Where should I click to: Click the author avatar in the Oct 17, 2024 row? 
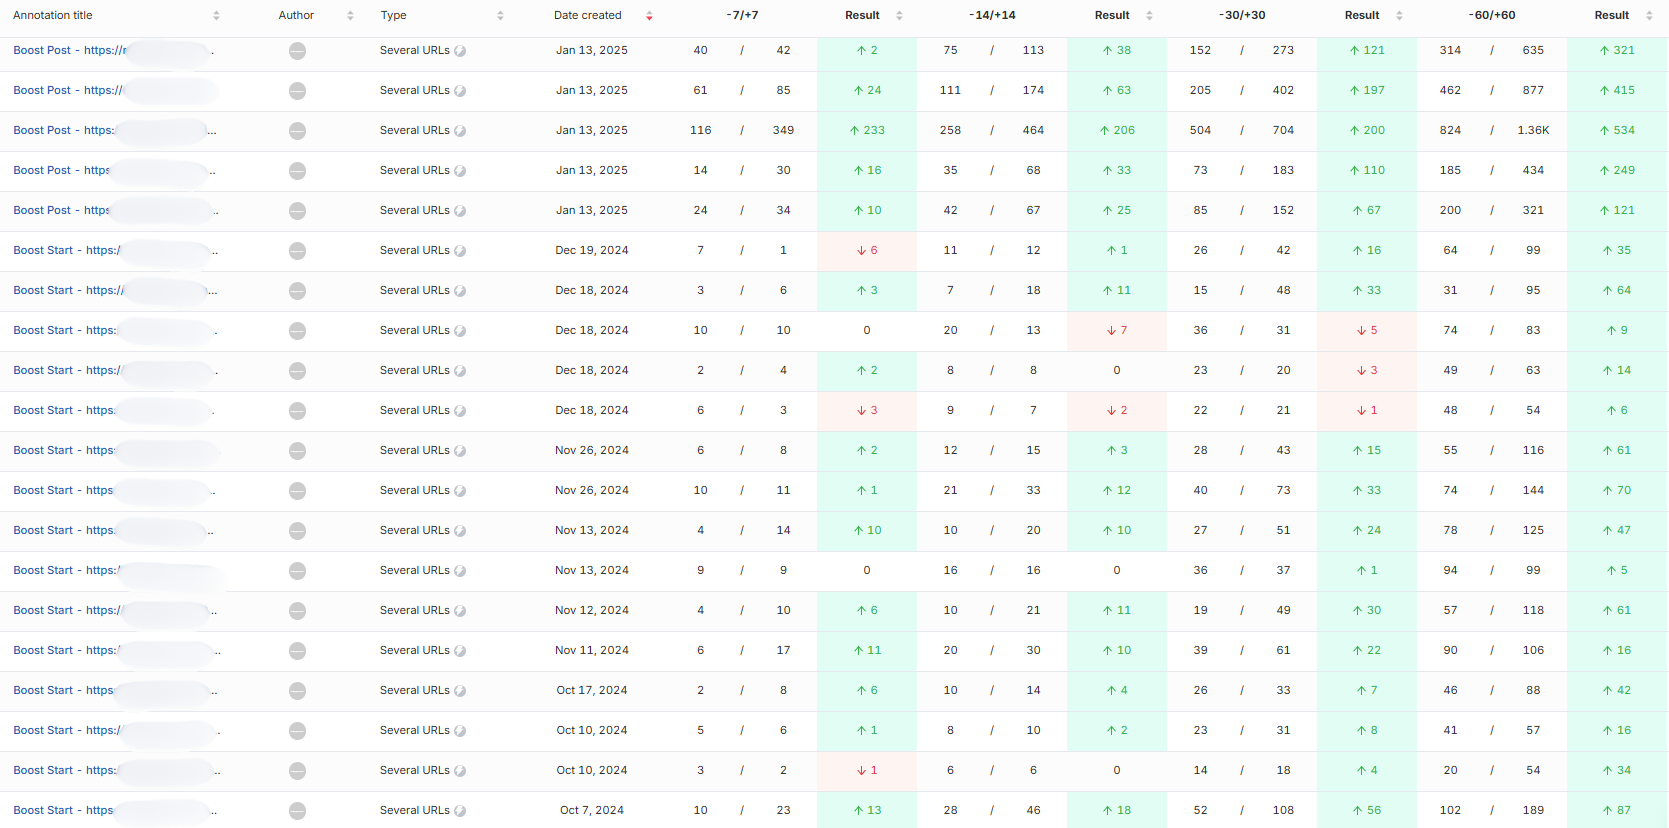297,691
